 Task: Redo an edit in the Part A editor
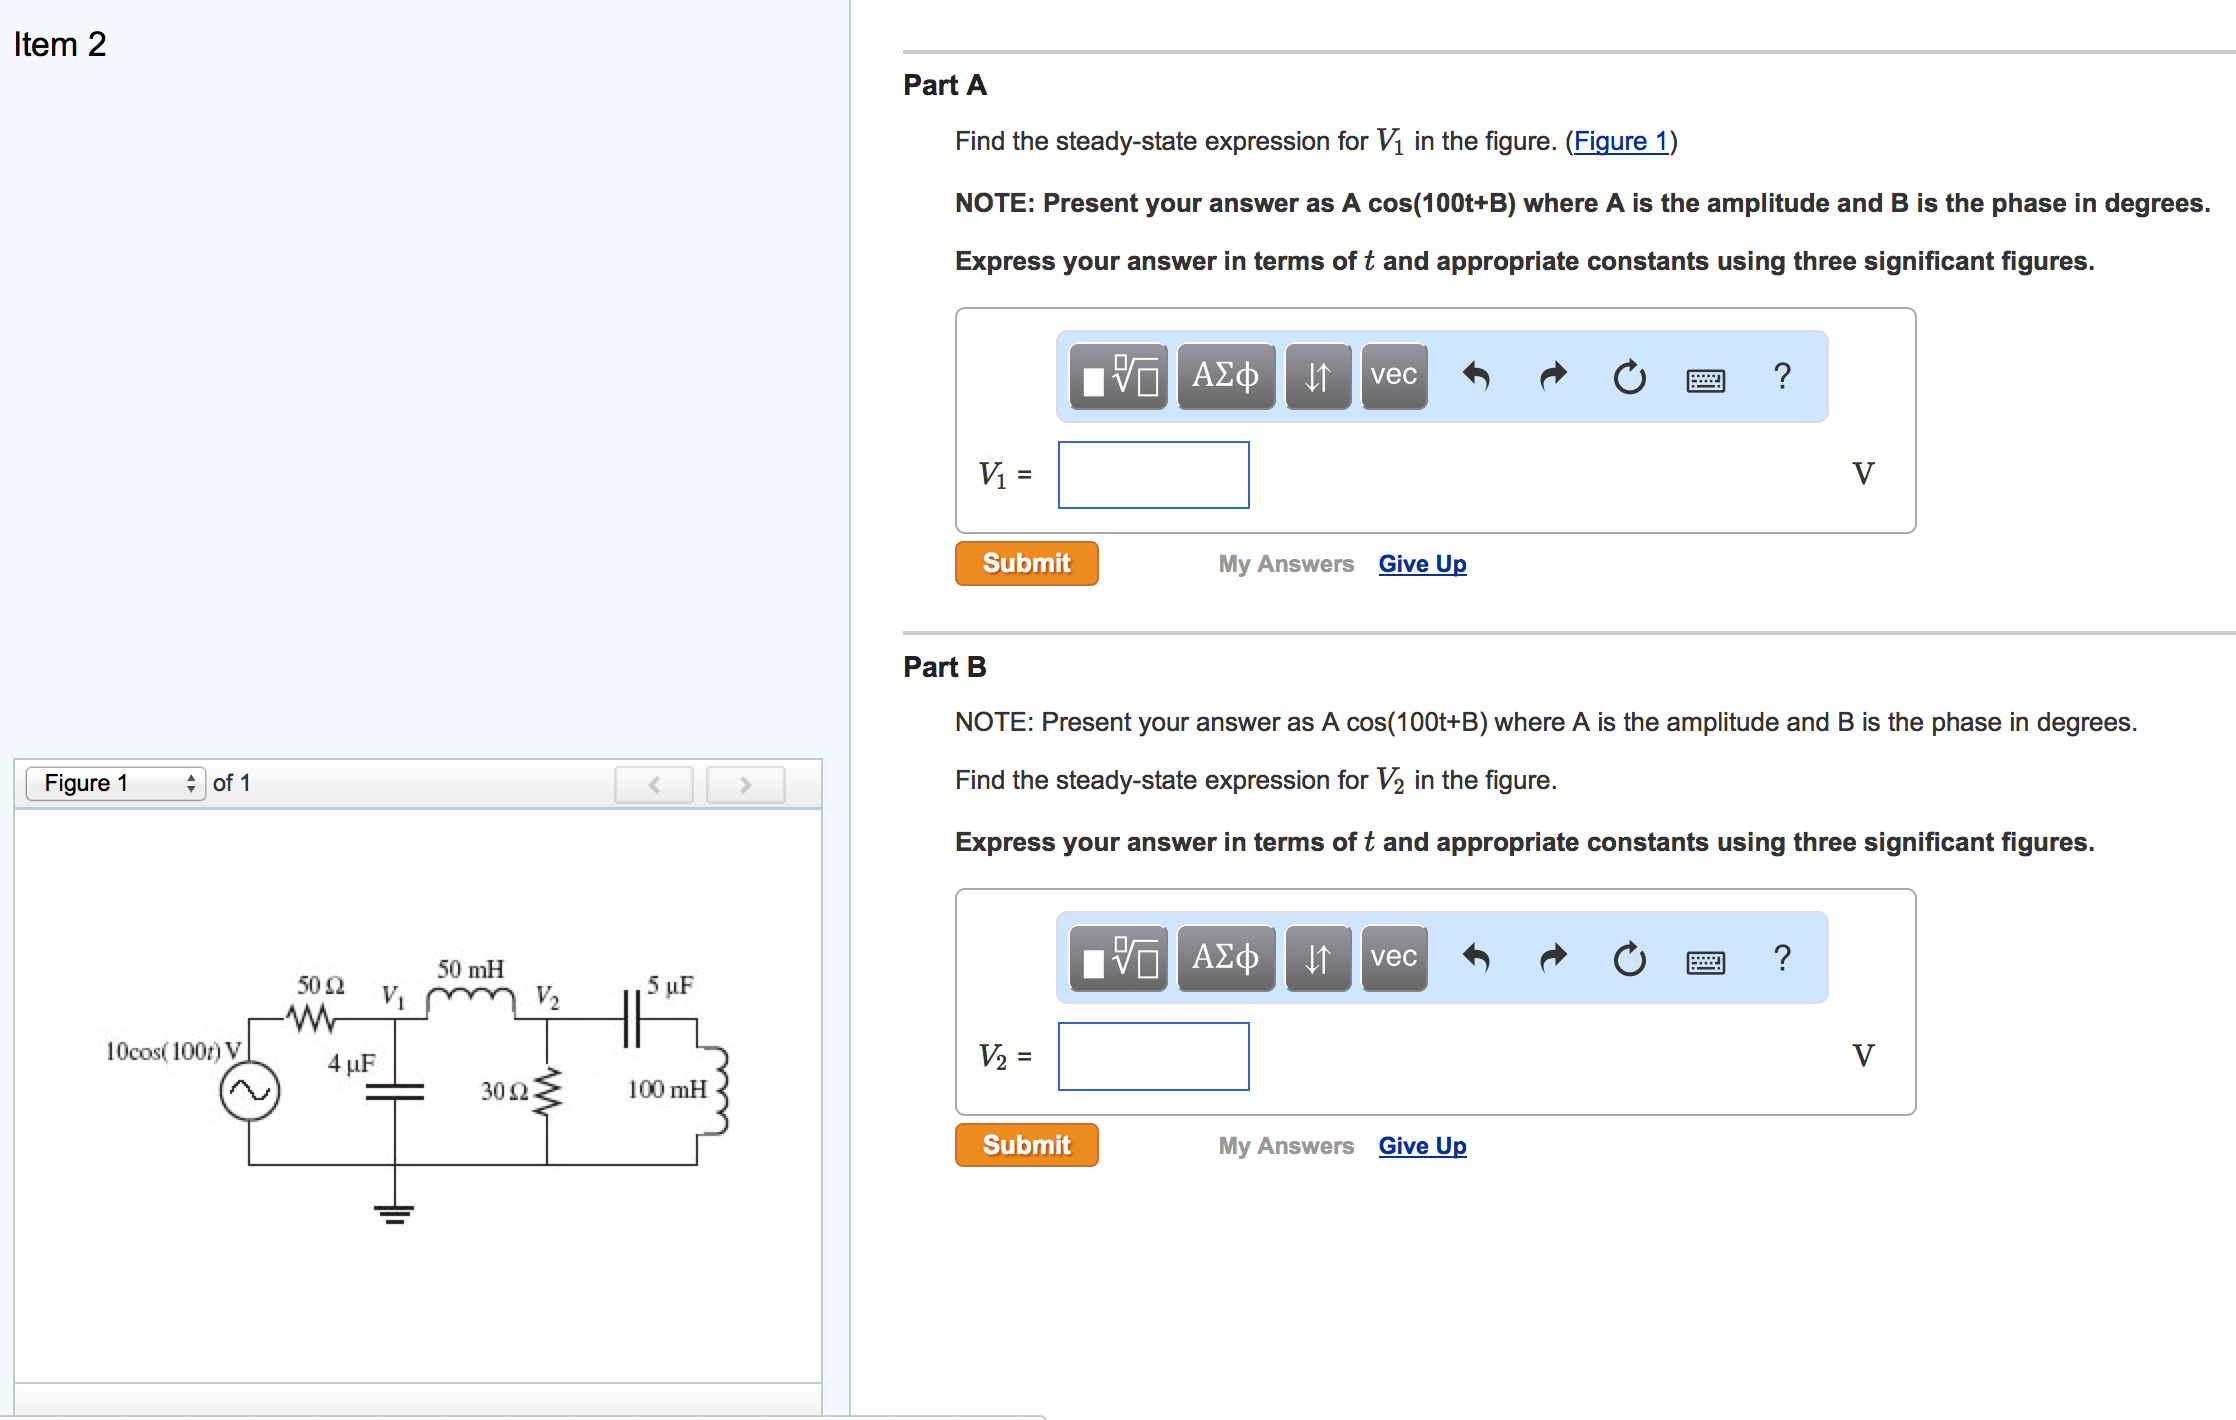tap(1551, 376)
